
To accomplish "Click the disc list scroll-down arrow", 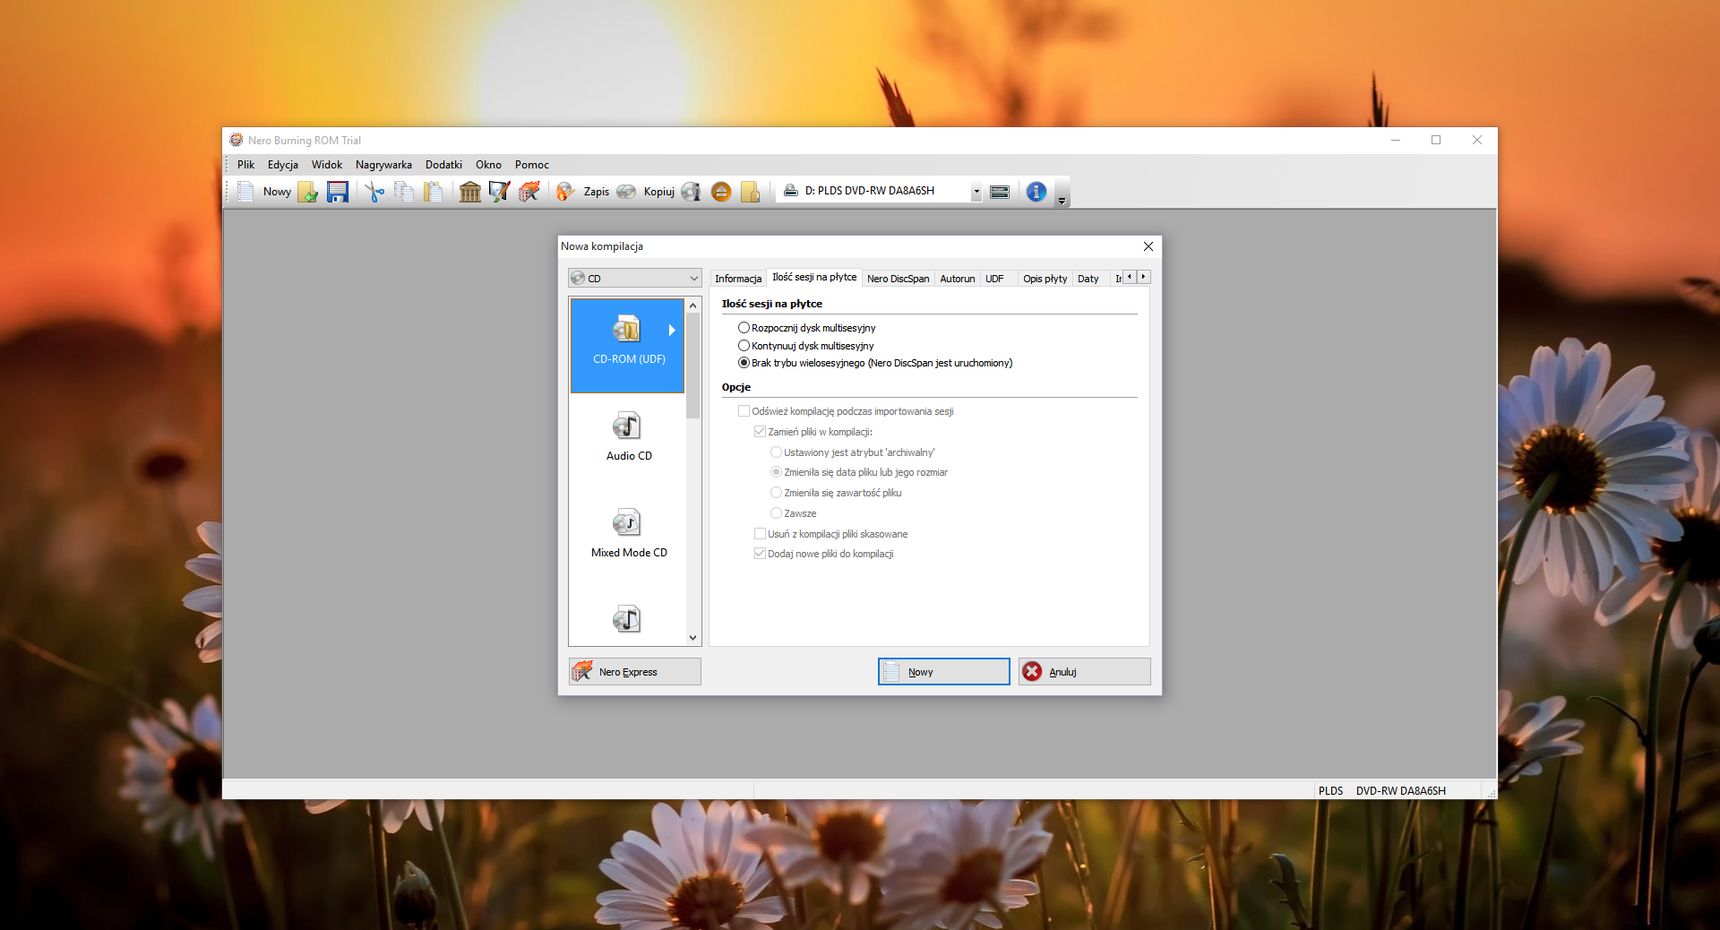I will (x=693, y=638).
